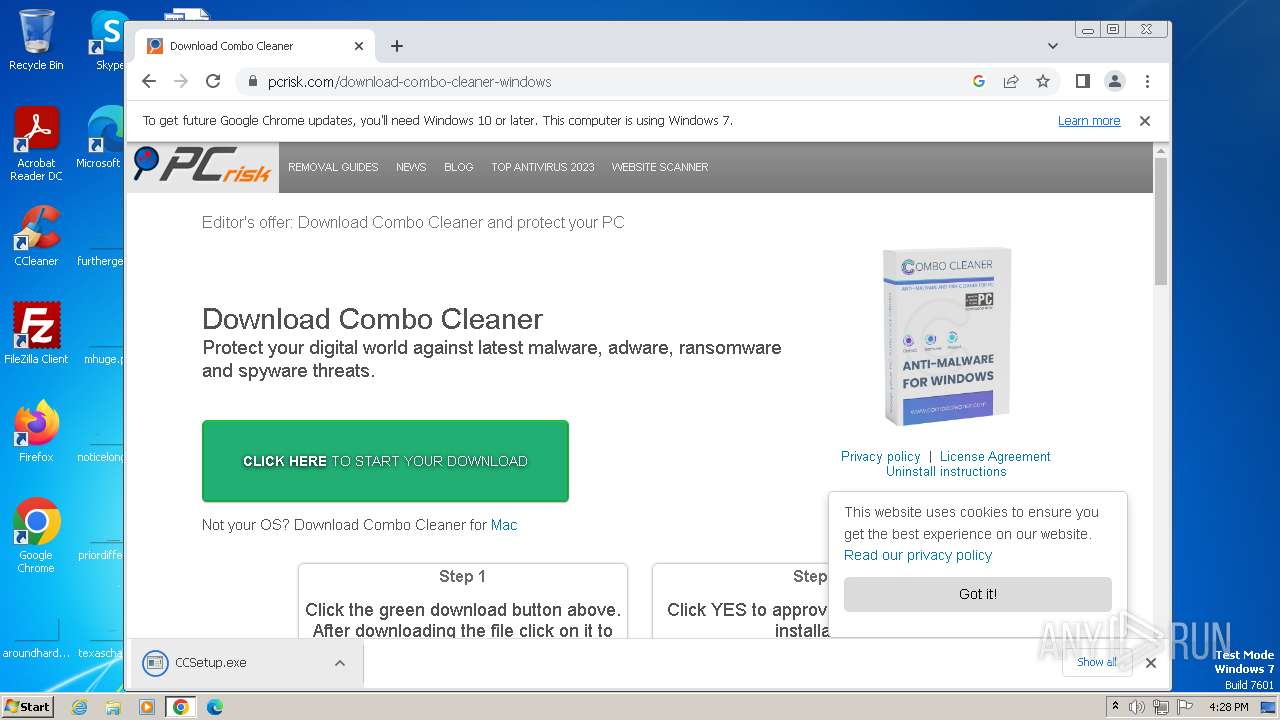Open Internet Explorer from the taskbar

[x=80, y=707]
